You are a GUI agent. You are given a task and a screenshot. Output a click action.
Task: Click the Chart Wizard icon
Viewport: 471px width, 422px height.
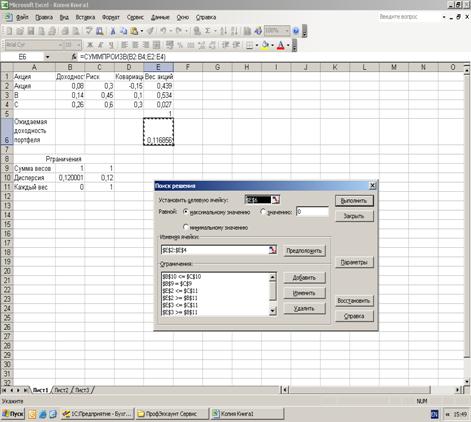247,31
